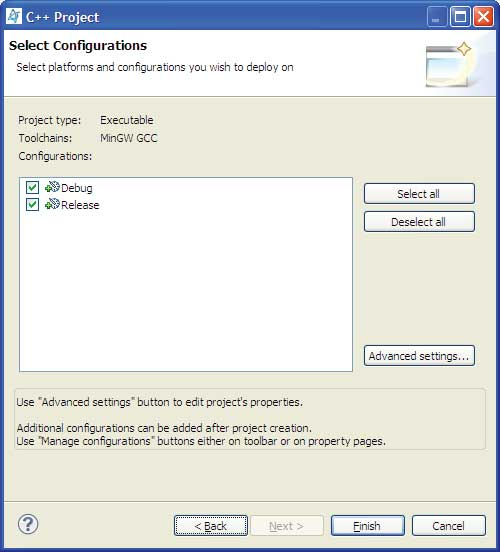This screenshot has width=500, height=552.
Task: Open Advanced settings dialog
Action: 419,356
